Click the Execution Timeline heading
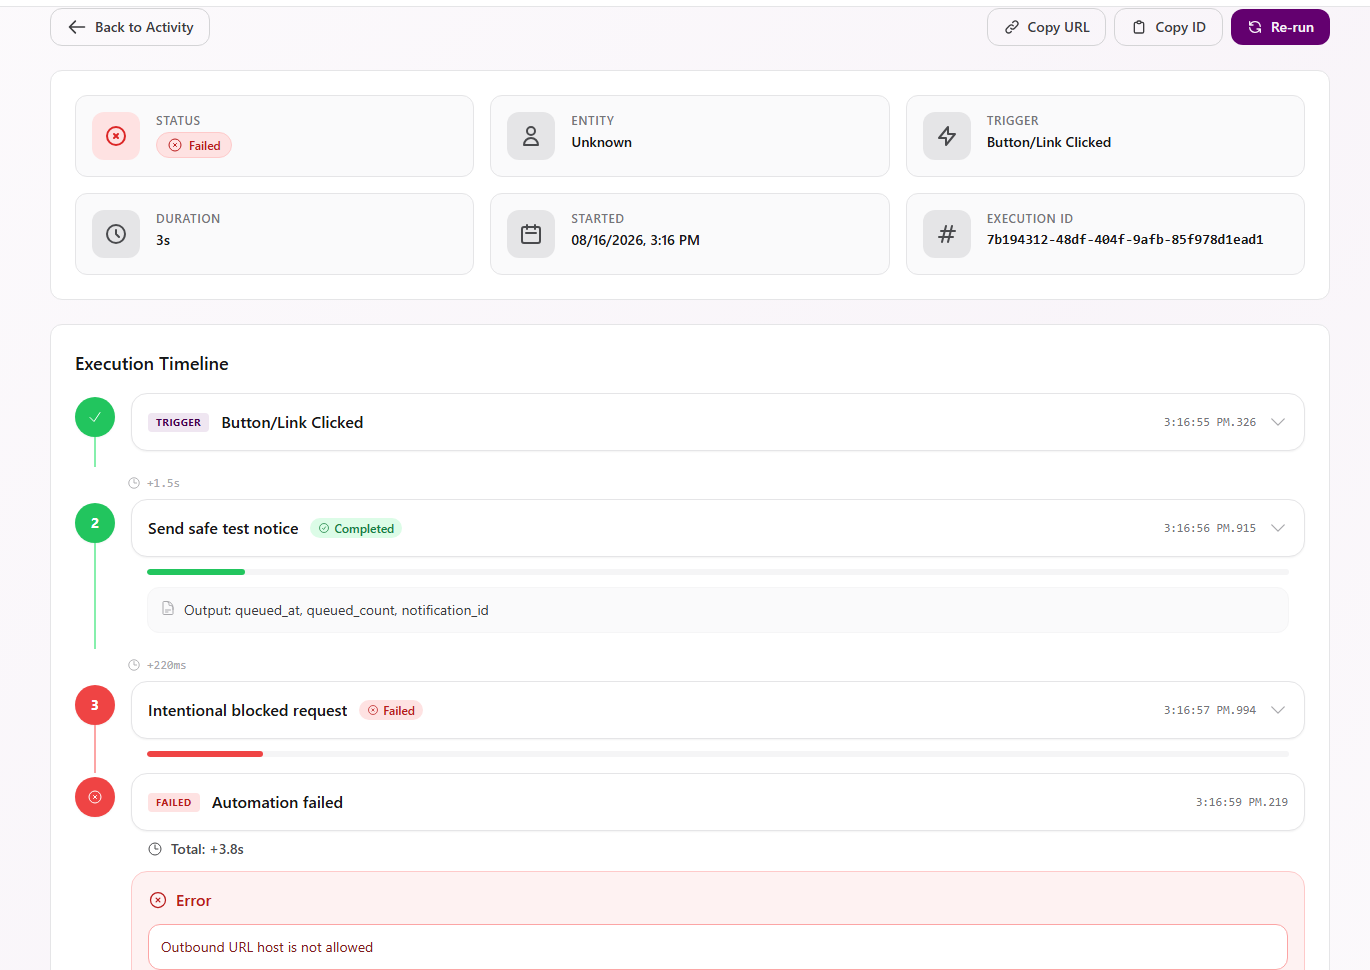The image size is (1370, 970). (152, 364)
